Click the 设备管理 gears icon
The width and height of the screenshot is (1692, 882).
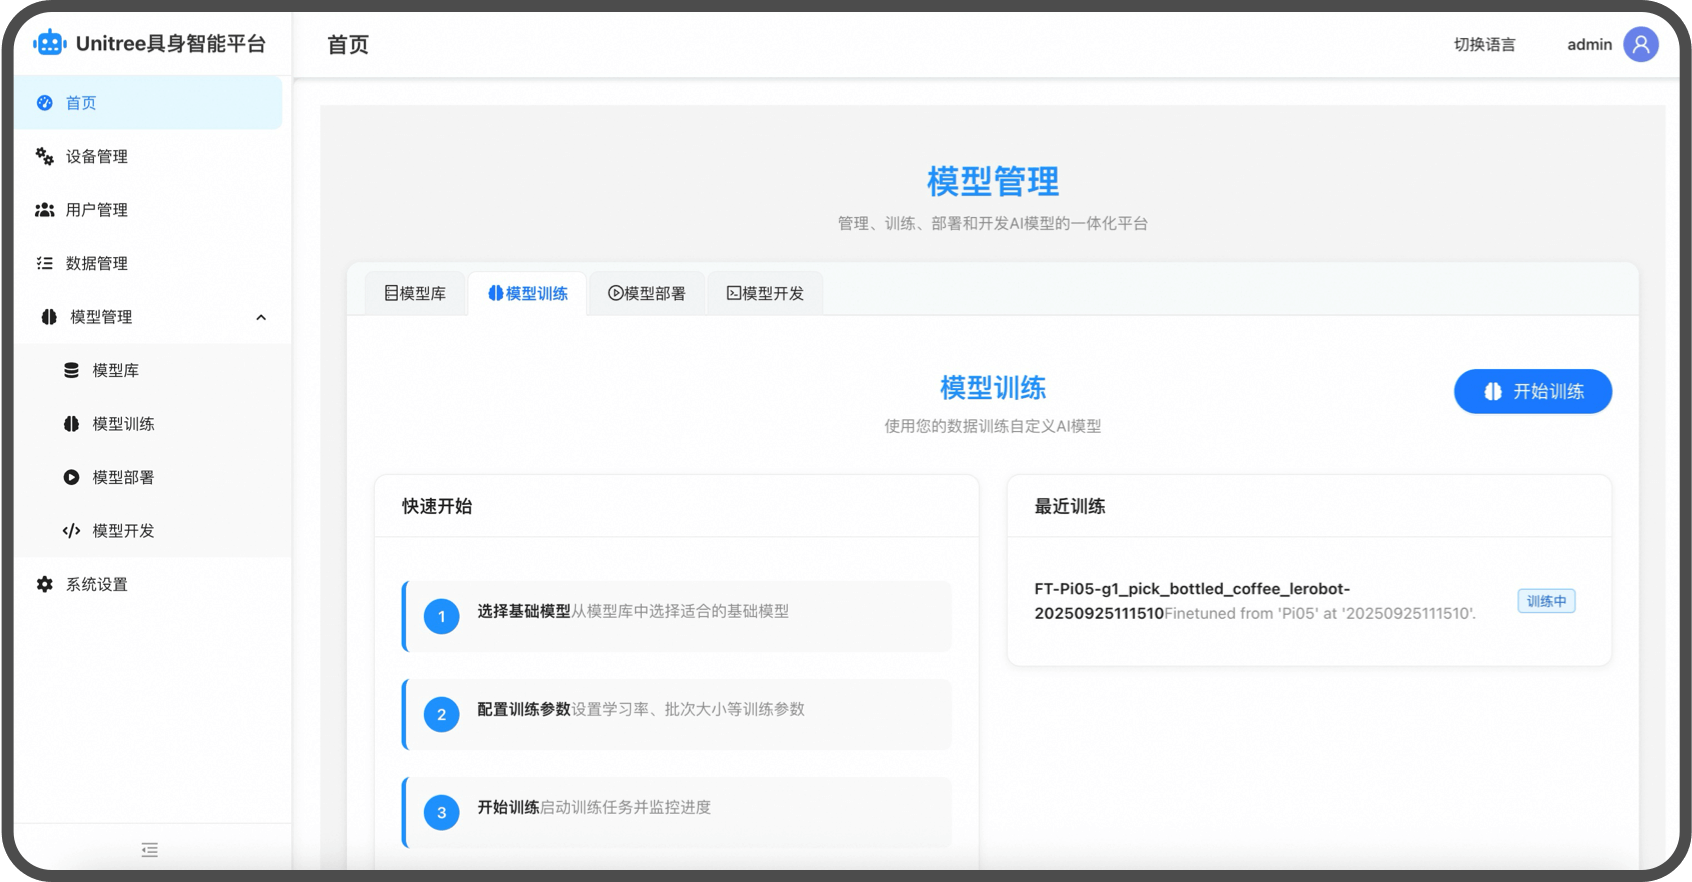tap(45, 156)
